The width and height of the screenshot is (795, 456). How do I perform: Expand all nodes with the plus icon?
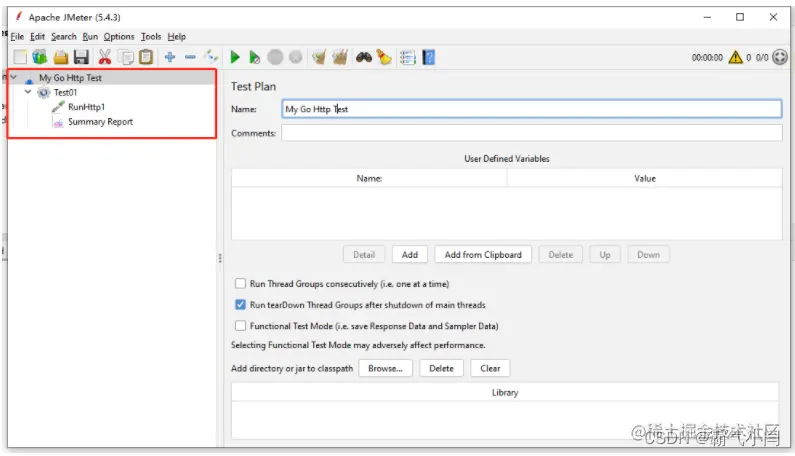point(170,57)
